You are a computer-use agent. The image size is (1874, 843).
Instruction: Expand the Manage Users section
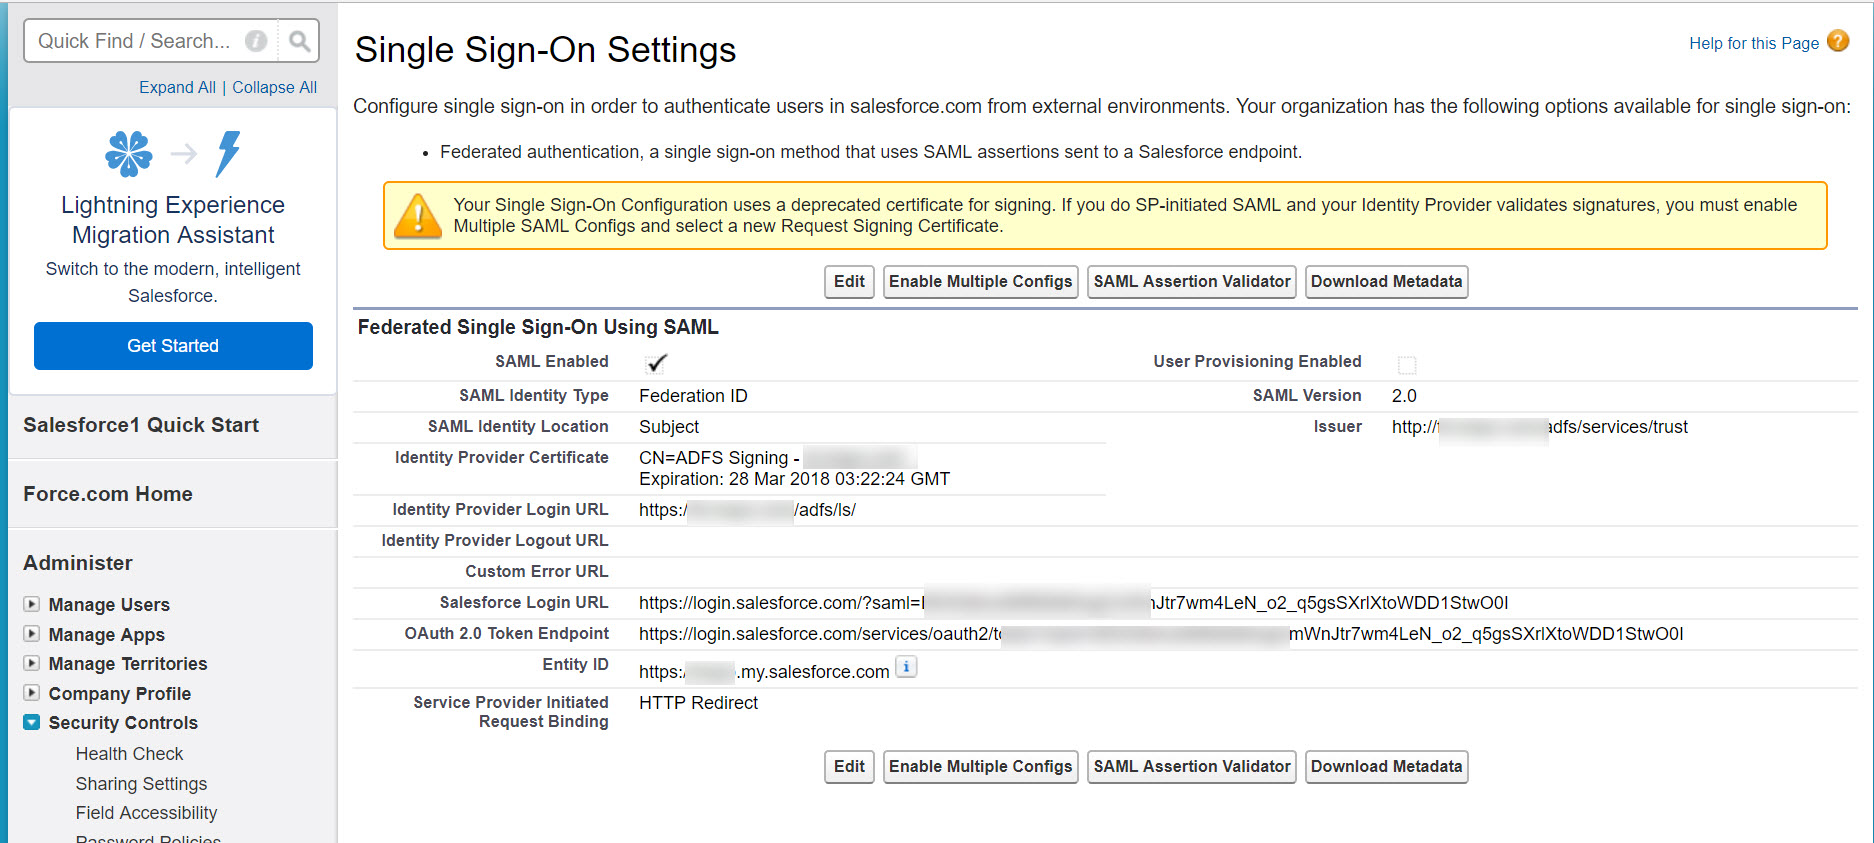(x=32, y=604)
